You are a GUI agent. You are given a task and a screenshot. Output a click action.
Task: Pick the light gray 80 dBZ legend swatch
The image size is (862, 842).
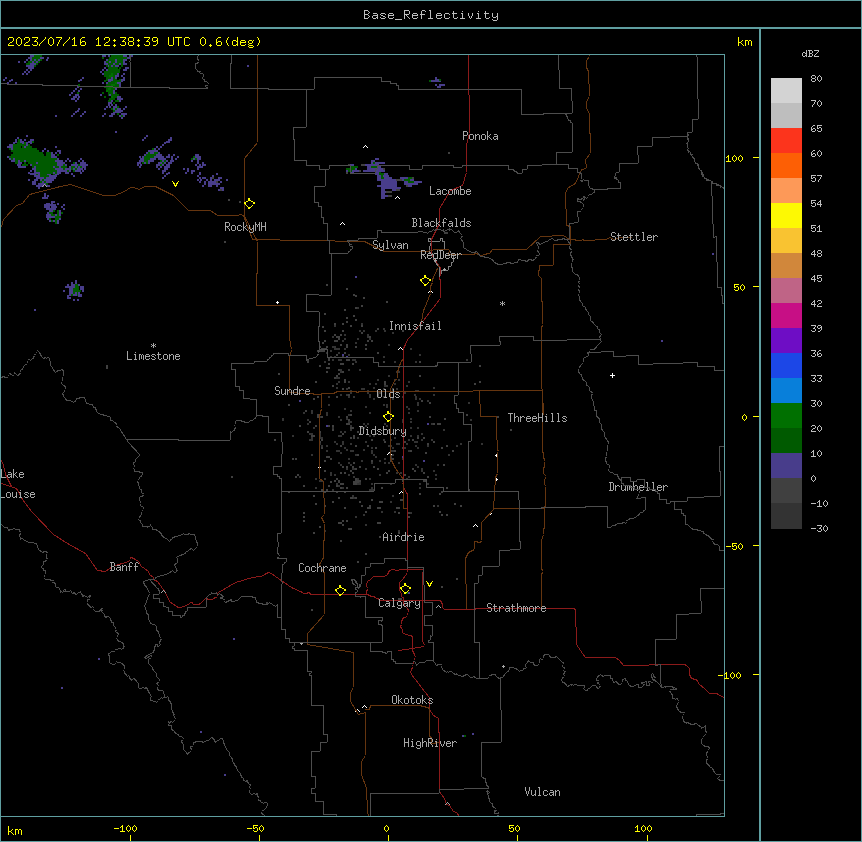[x=786, y=90]
